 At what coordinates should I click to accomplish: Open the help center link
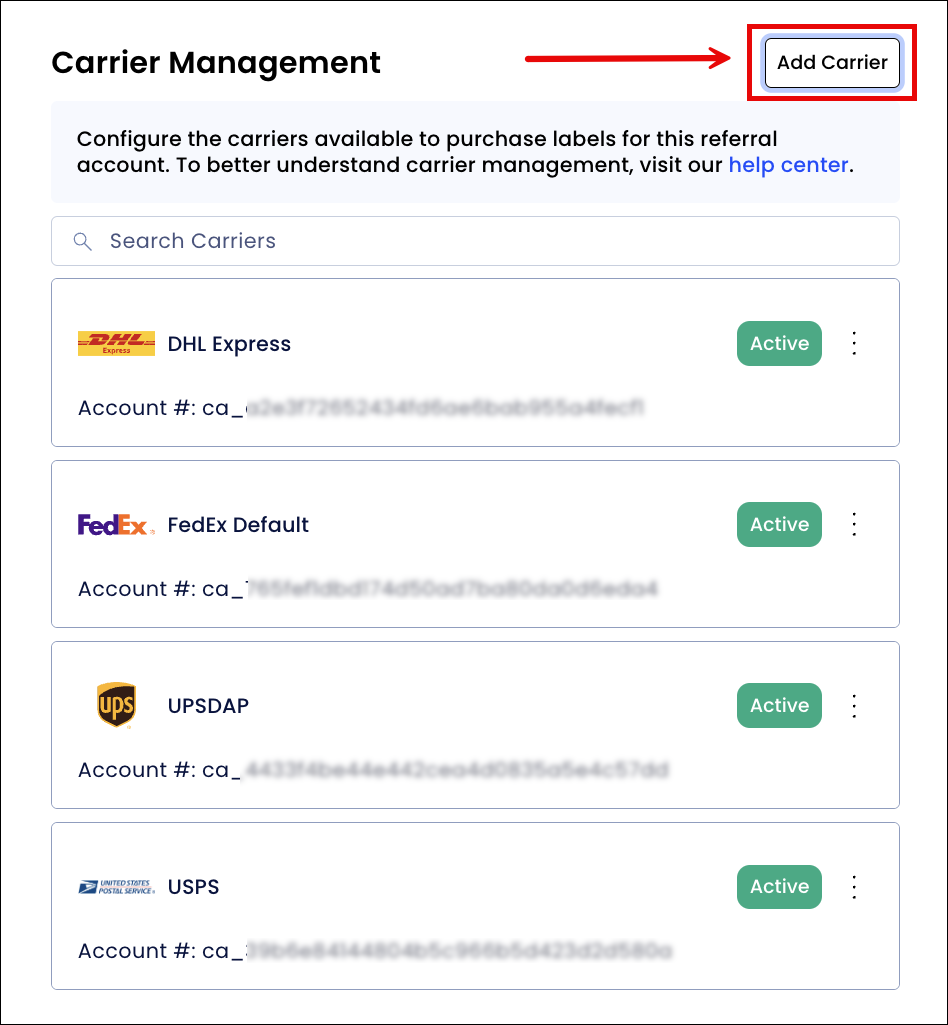788,165
